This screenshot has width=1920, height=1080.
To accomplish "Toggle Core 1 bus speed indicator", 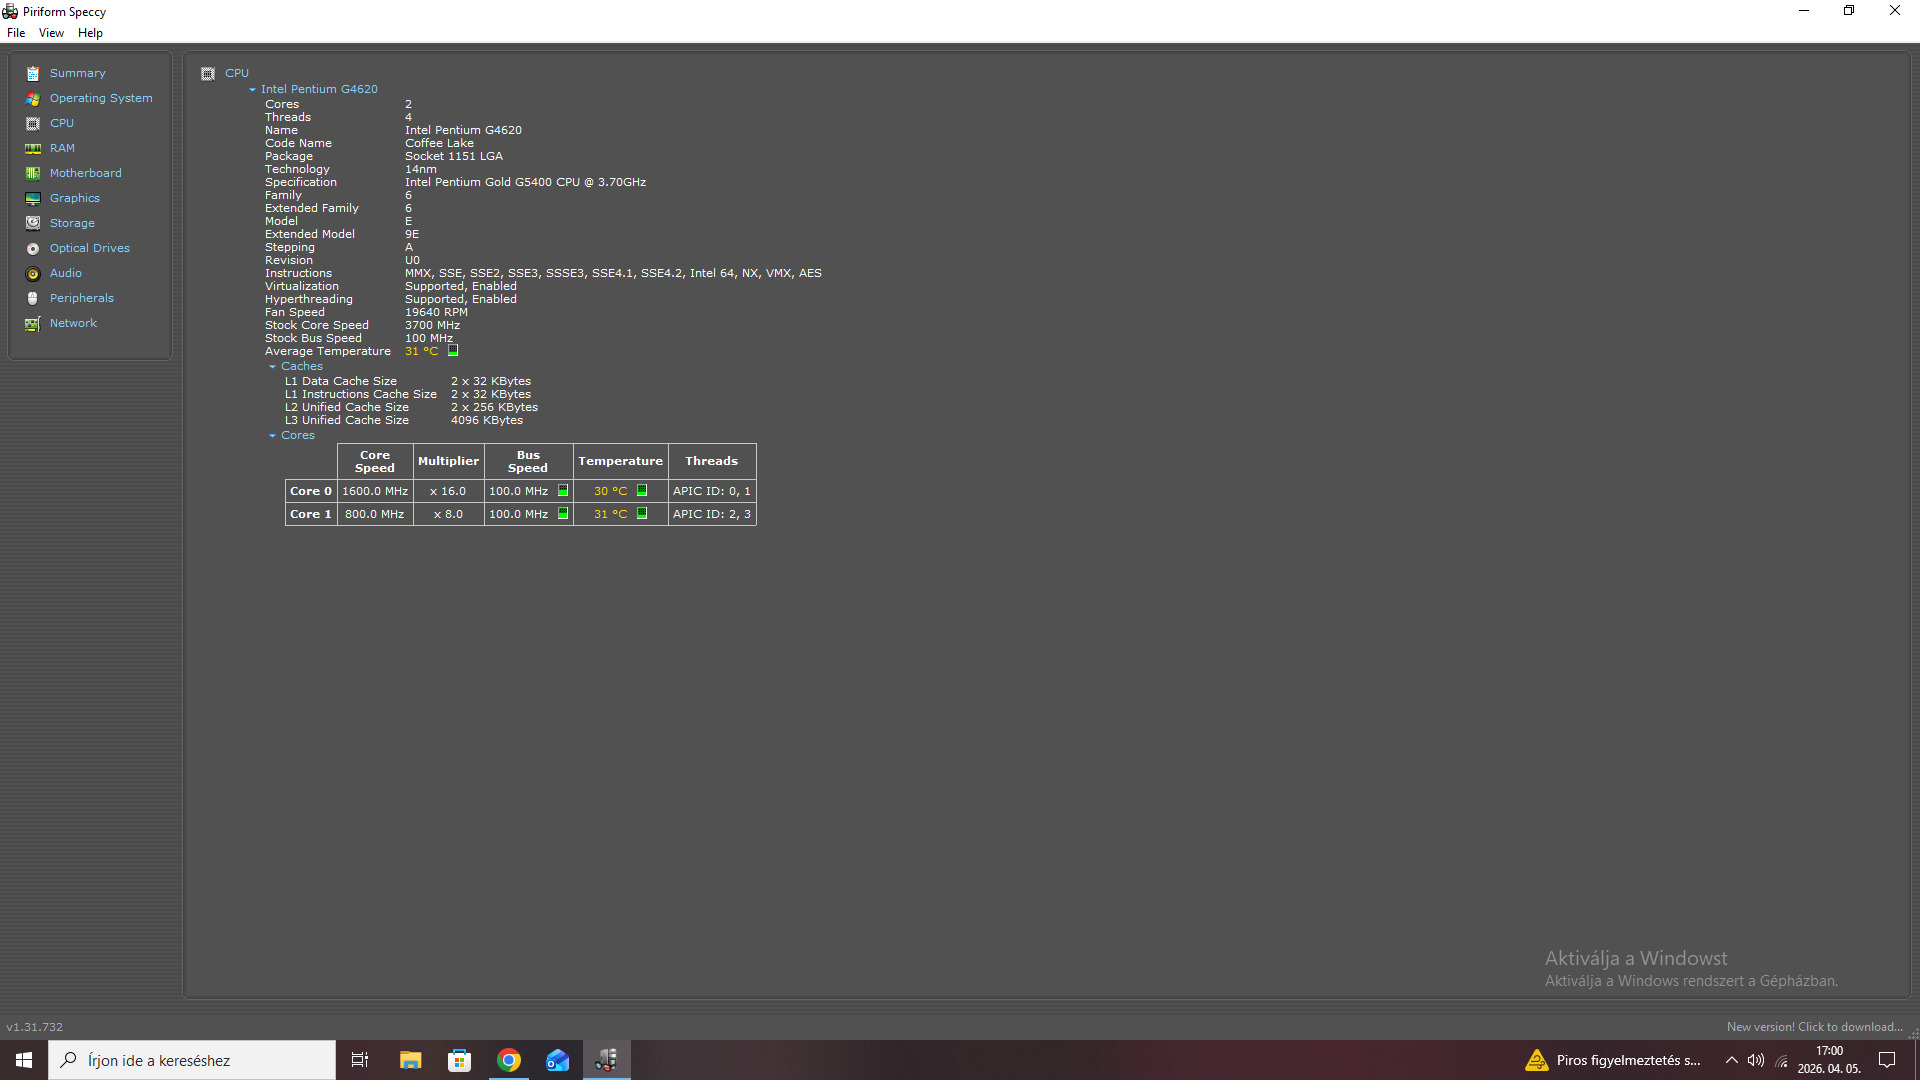I will [563, 514].
